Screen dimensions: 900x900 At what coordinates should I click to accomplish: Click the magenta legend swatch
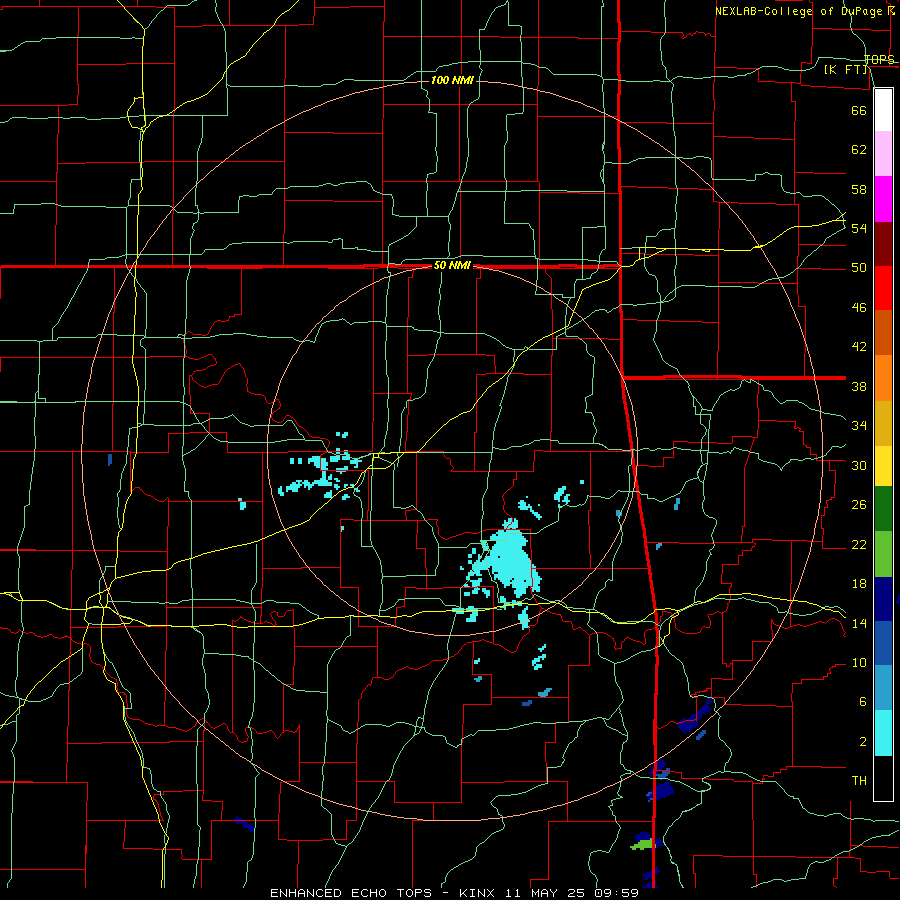click(x=883, y=199)
